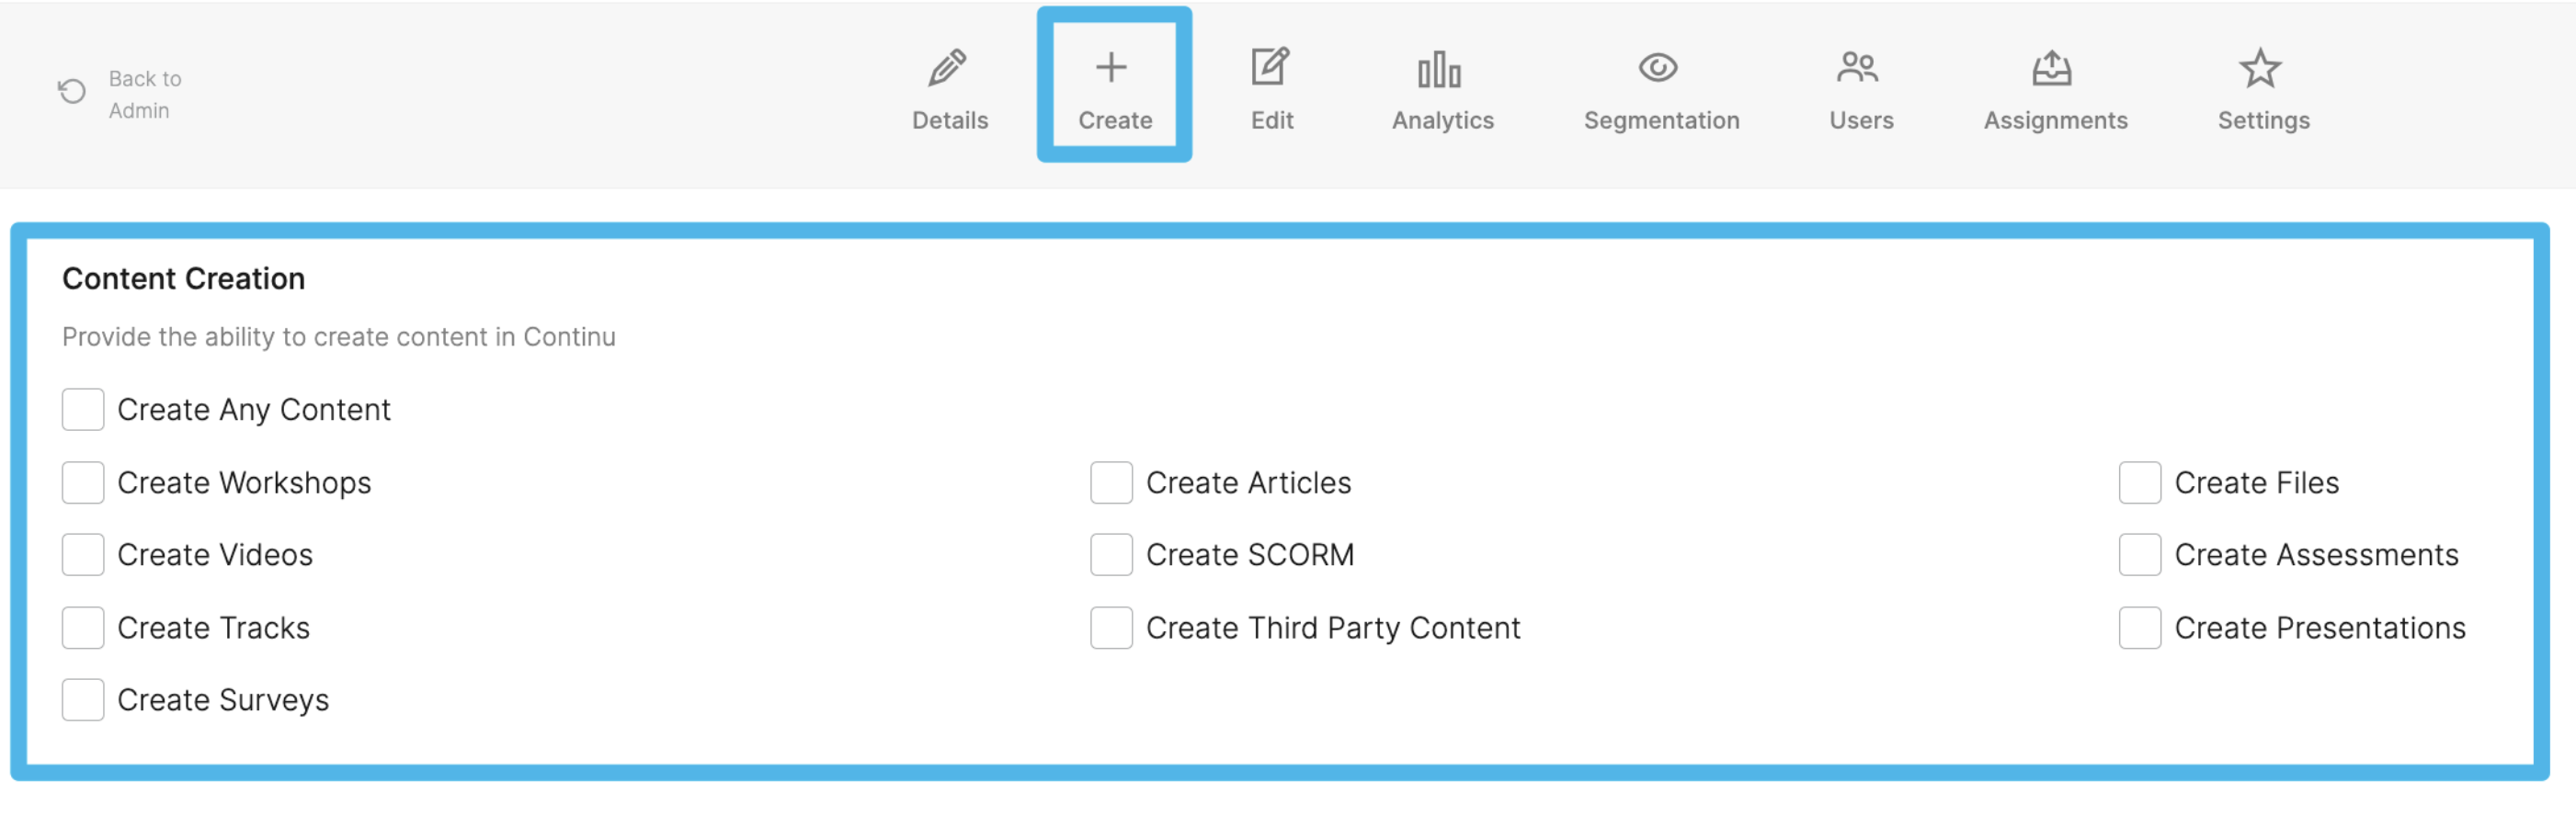Toggle the Create Assessments checkbox
Viewport: 2576px width, 827px height.
2139,555
